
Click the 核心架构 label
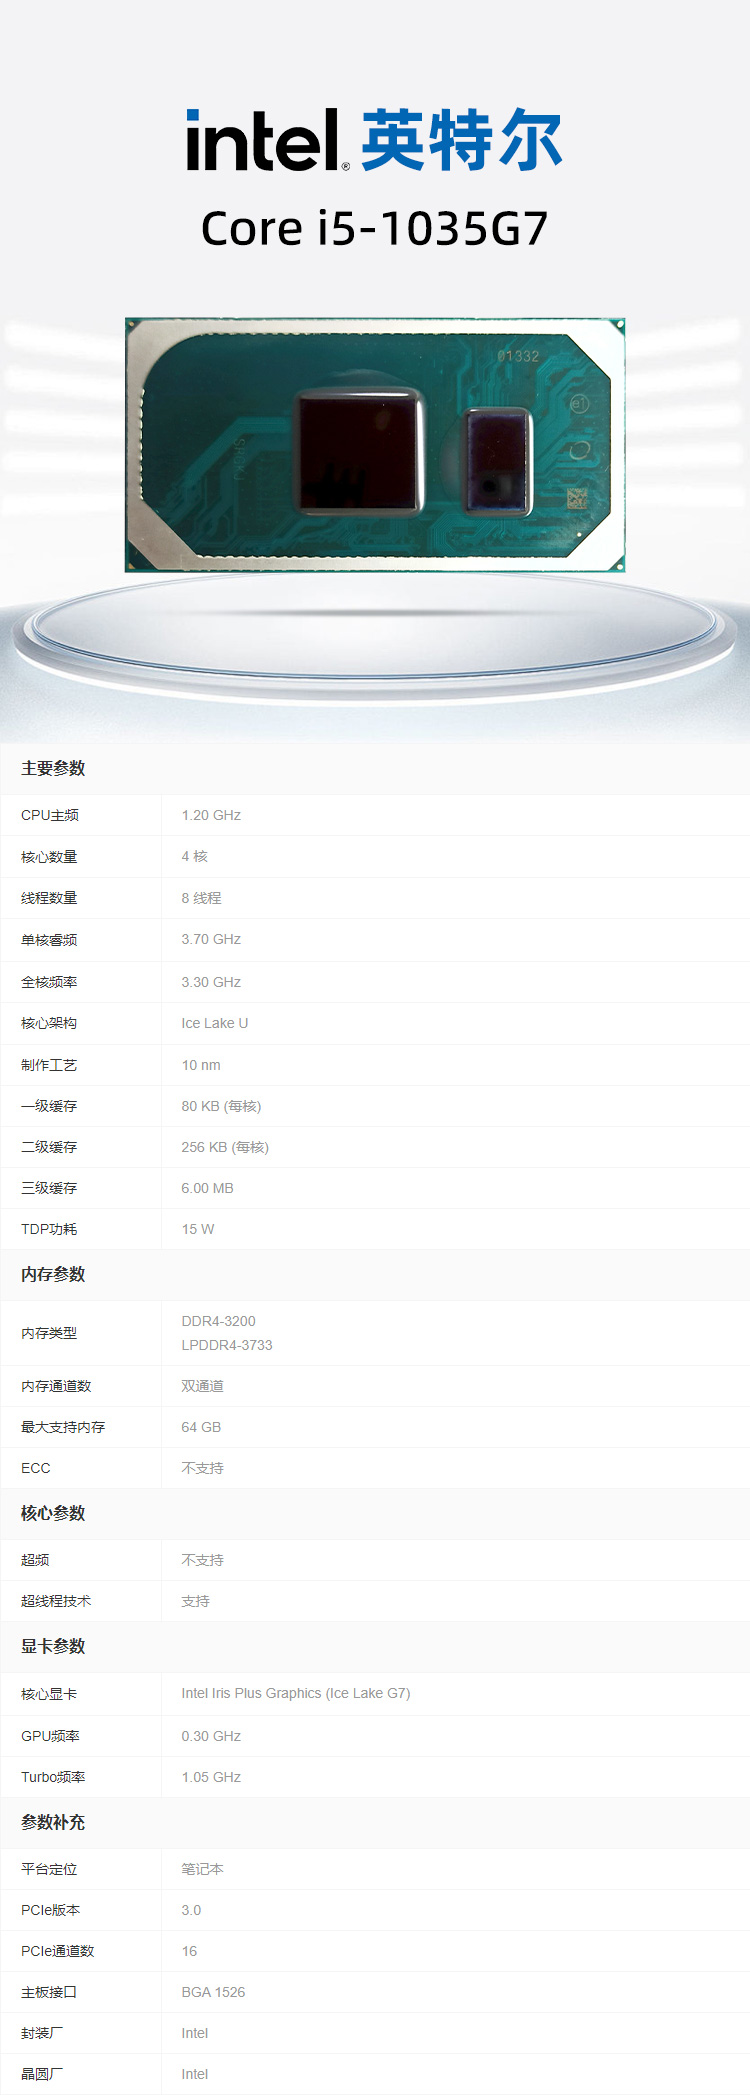click(x=49, y=1023)
